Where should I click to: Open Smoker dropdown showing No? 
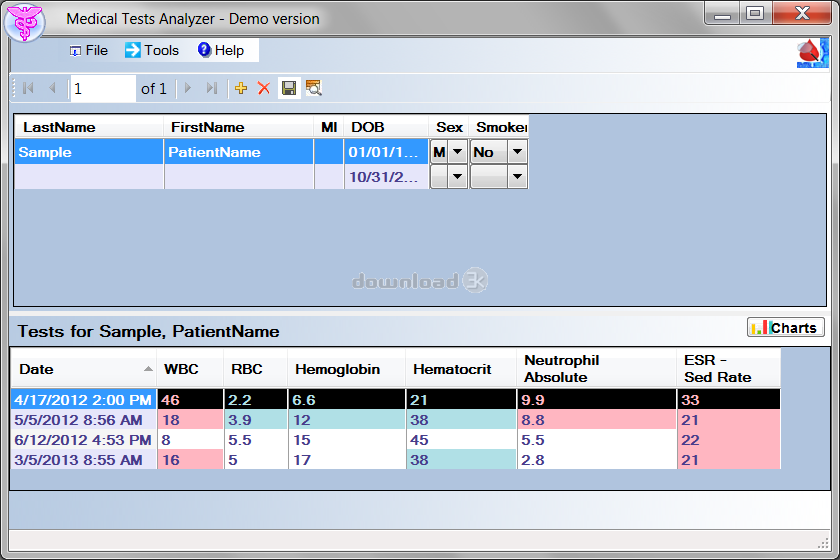pos(517,152)
